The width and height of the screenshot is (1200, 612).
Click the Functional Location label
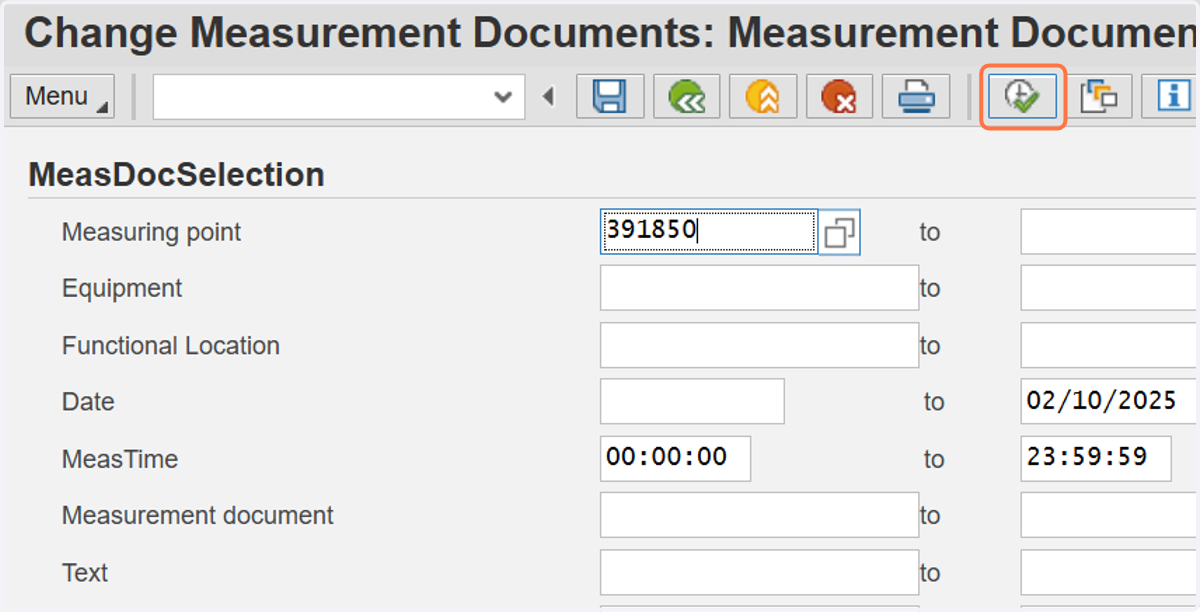coord(171,345)
